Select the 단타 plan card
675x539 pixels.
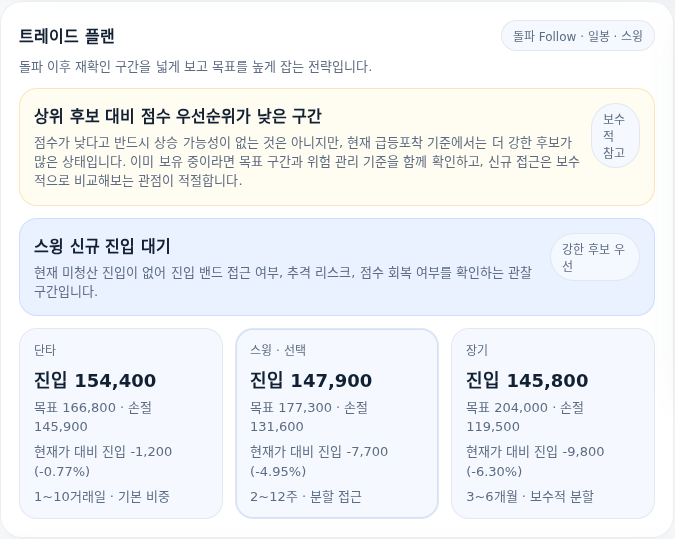[121, 424]
